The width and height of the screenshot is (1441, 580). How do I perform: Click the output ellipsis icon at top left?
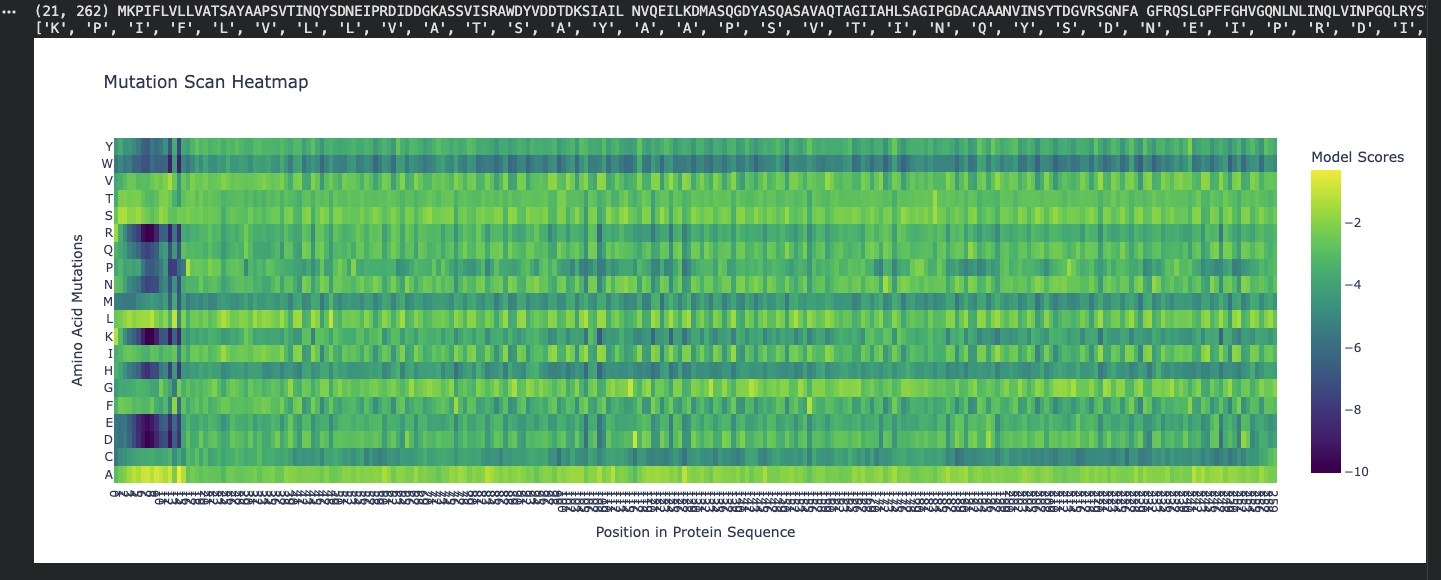click(10, 10)
